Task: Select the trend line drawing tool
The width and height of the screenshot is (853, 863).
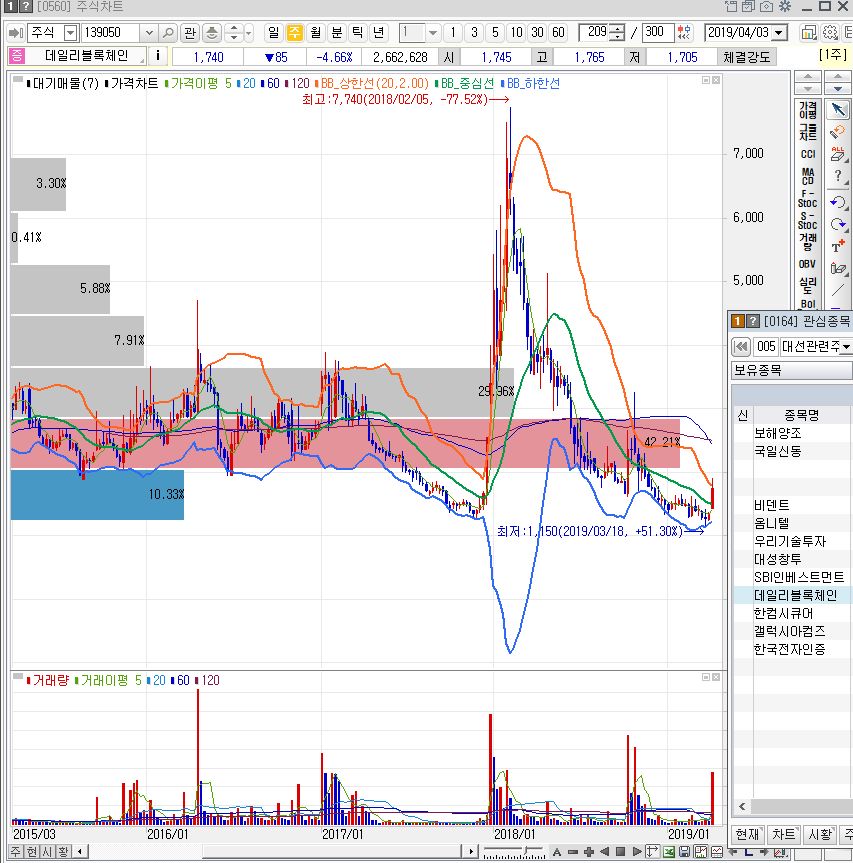Action: tap(838, 290)
